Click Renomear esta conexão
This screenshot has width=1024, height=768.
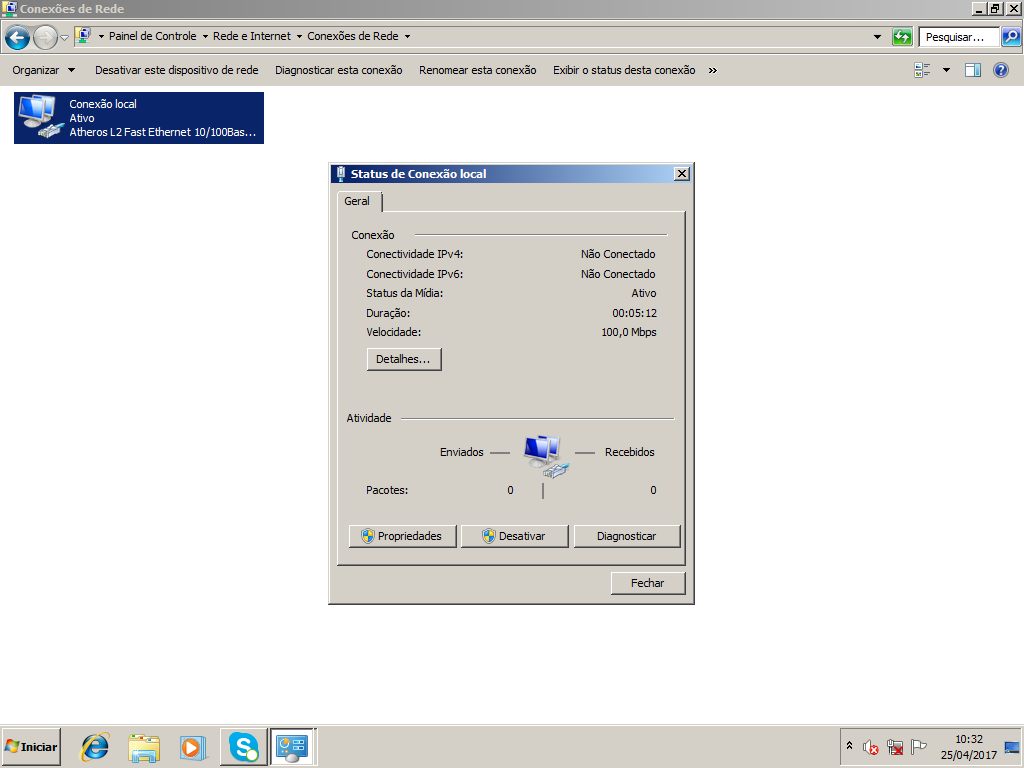pos(477,70)
